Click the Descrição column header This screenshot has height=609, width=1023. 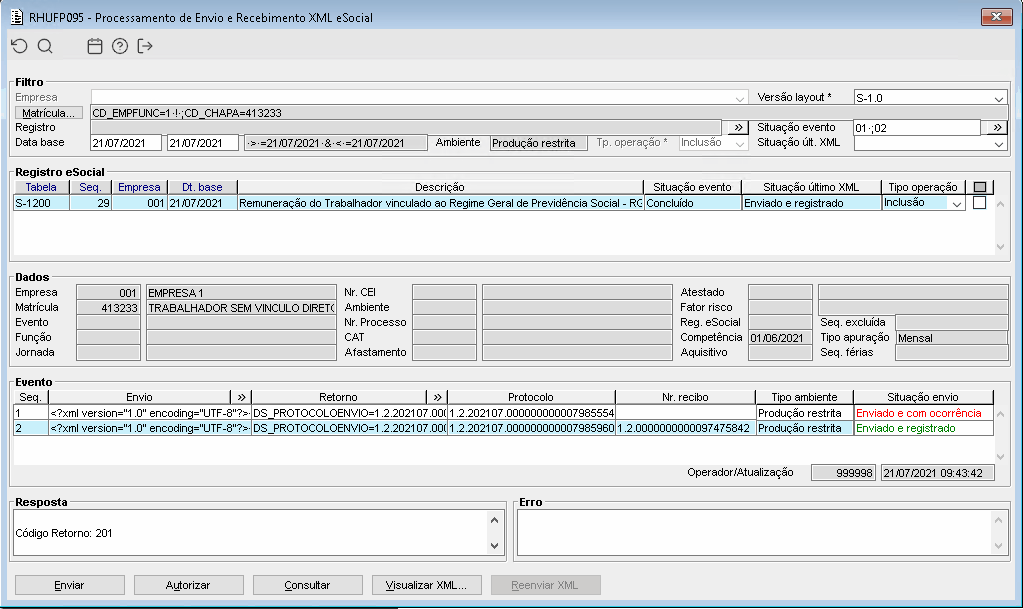point(440,187)
